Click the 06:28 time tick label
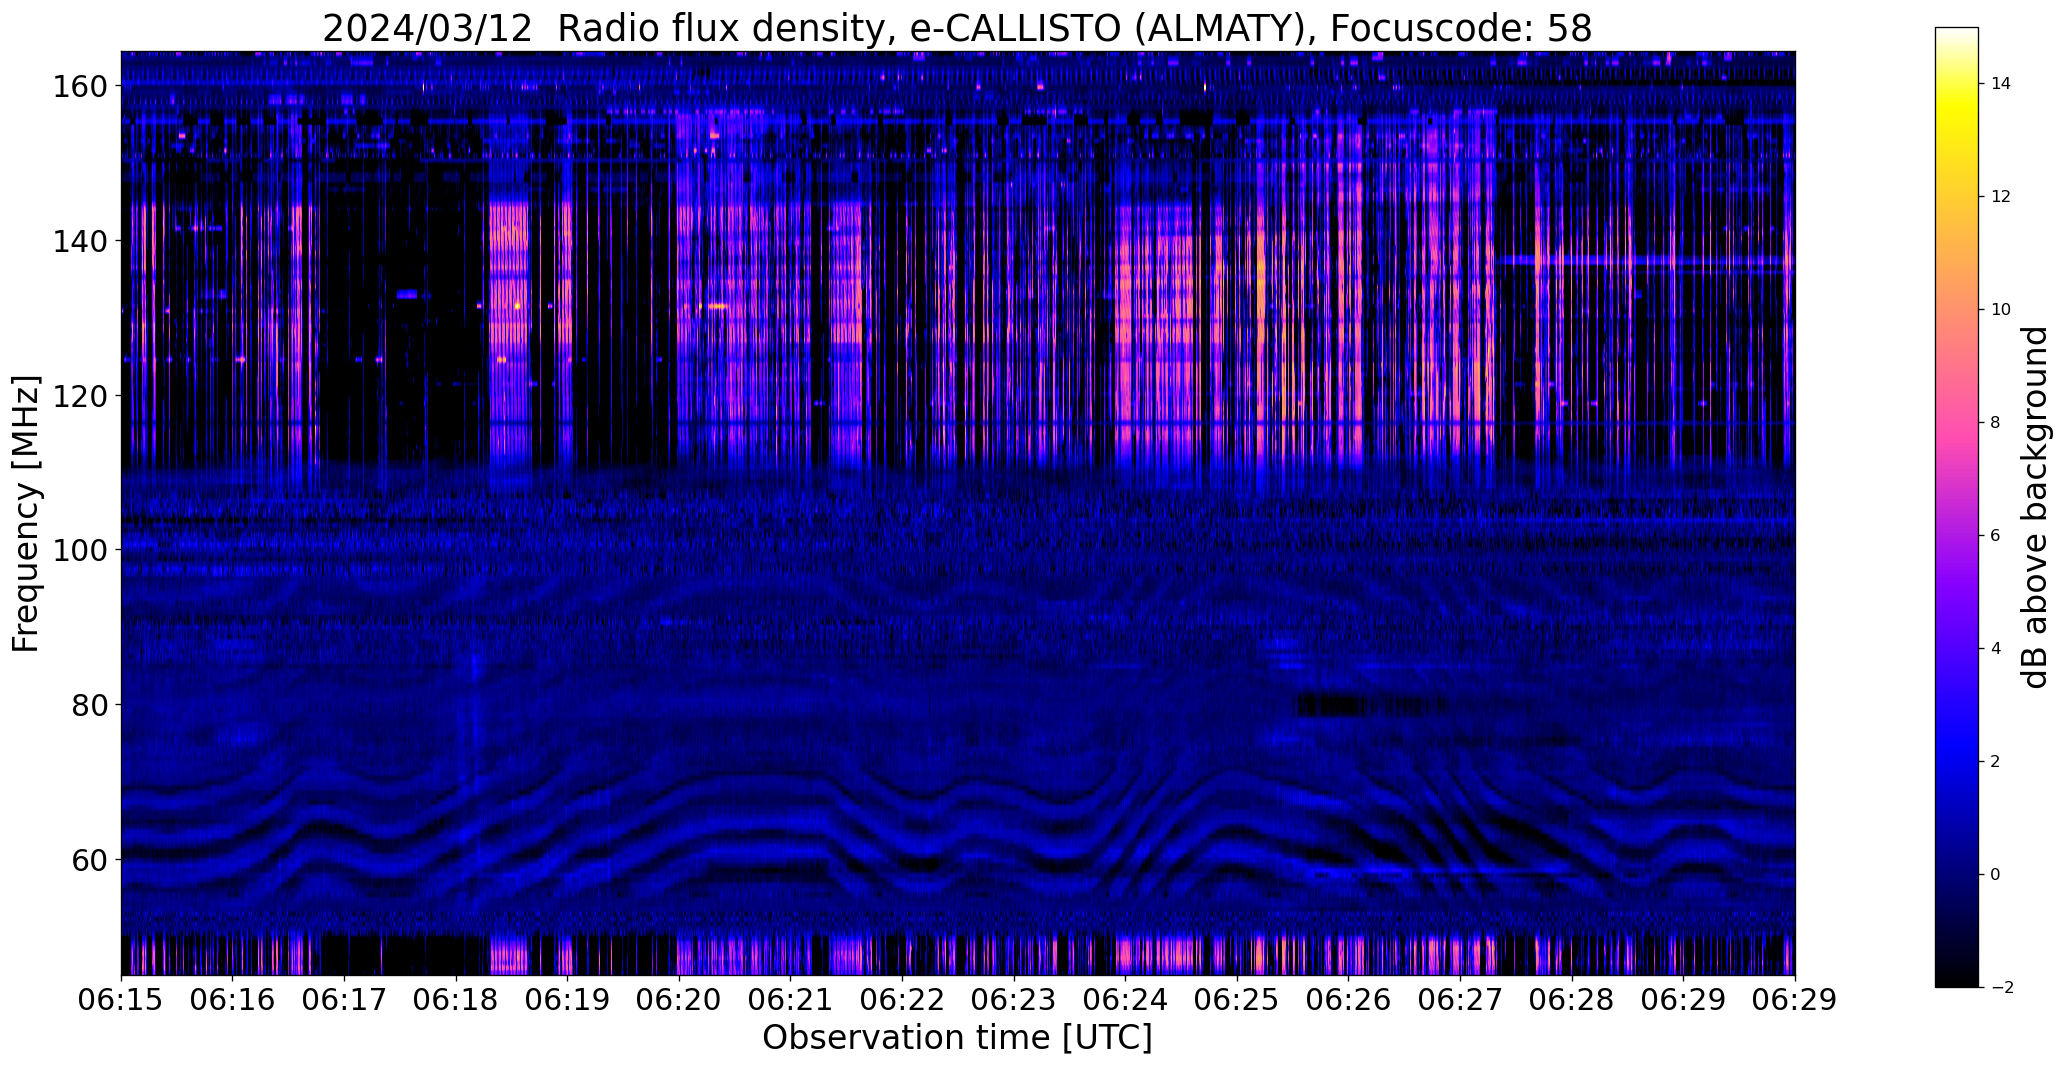This screenshot has width=2066, height=1067. point(1572,1001)
